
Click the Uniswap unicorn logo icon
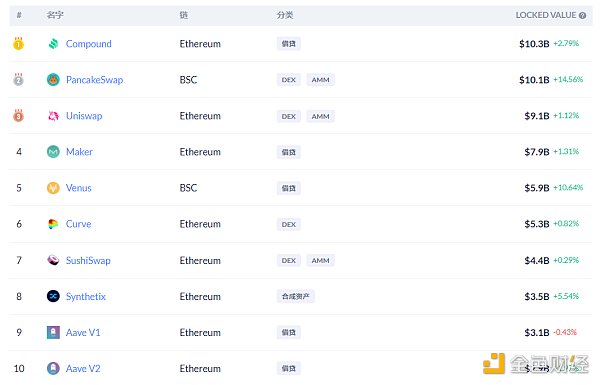(53, 116)
